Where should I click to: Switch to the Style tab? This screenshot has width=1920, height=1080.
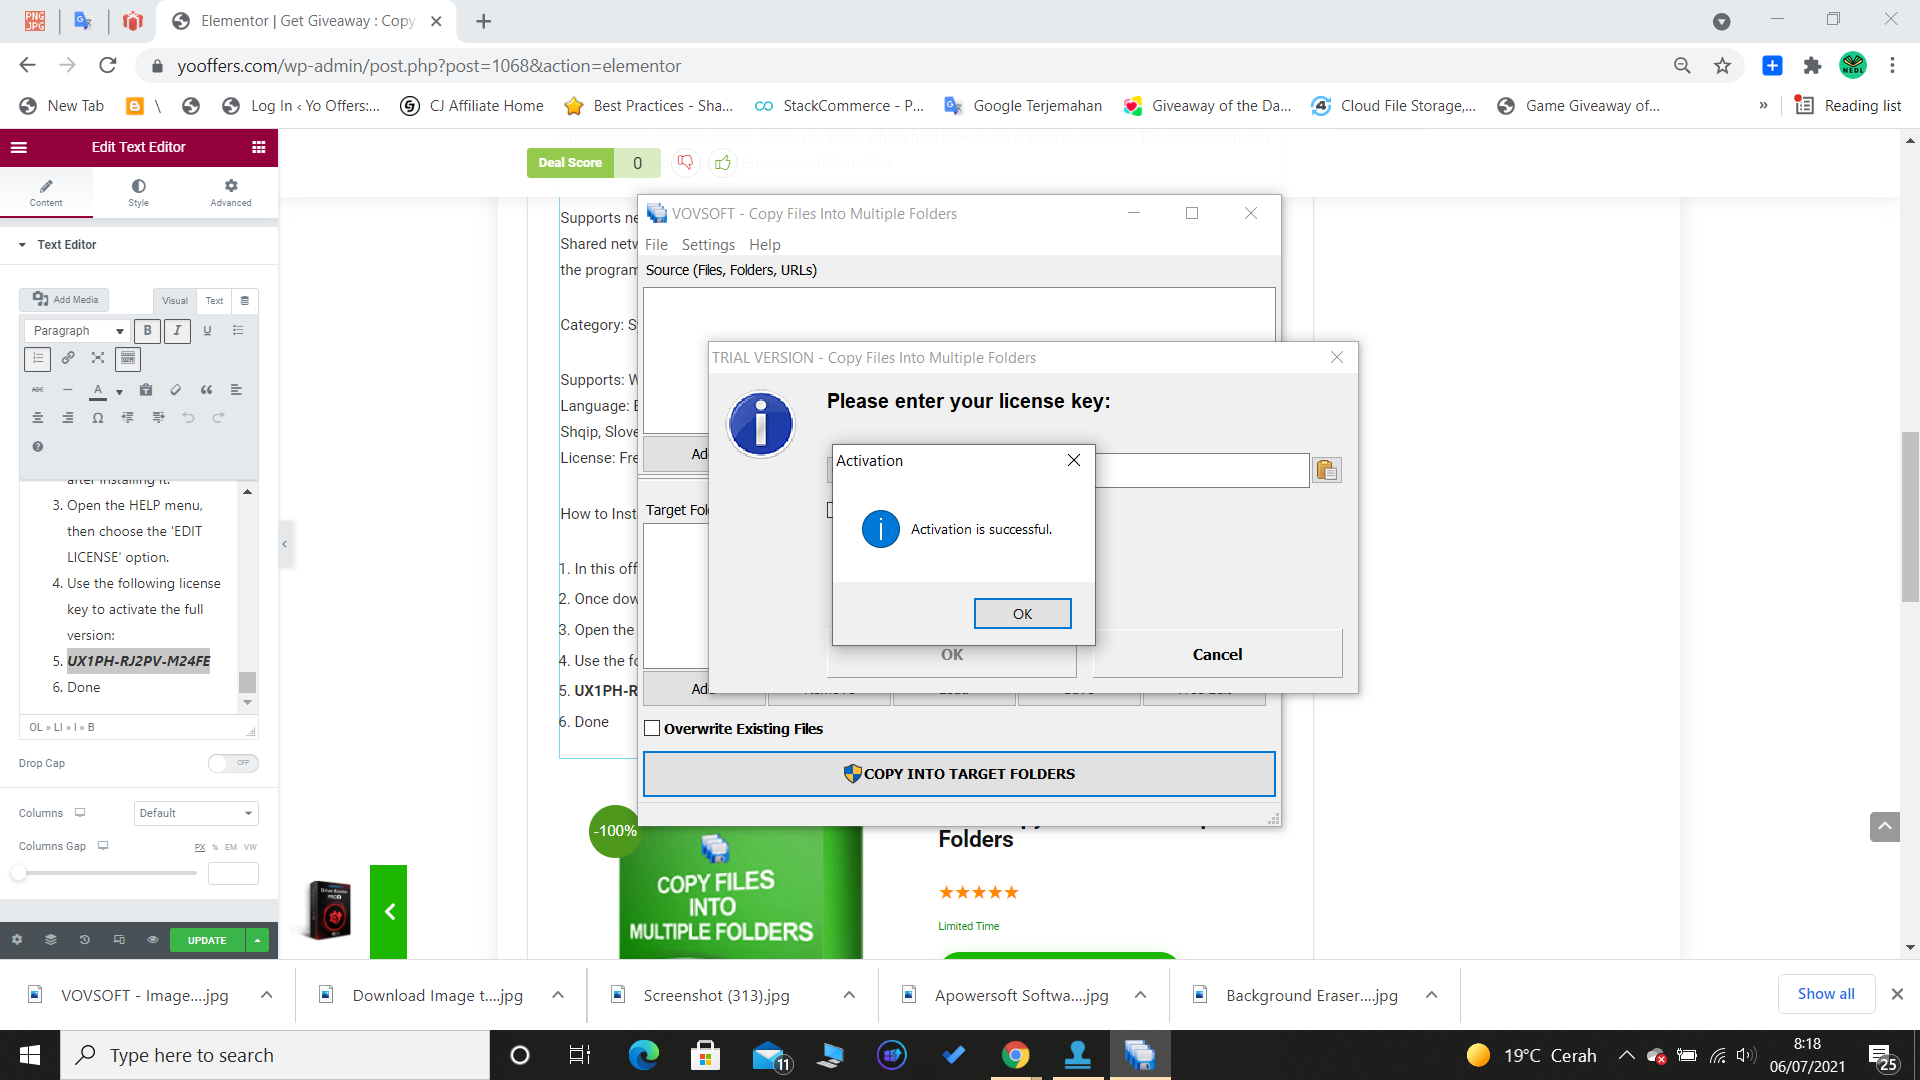[x=138, y=192]
